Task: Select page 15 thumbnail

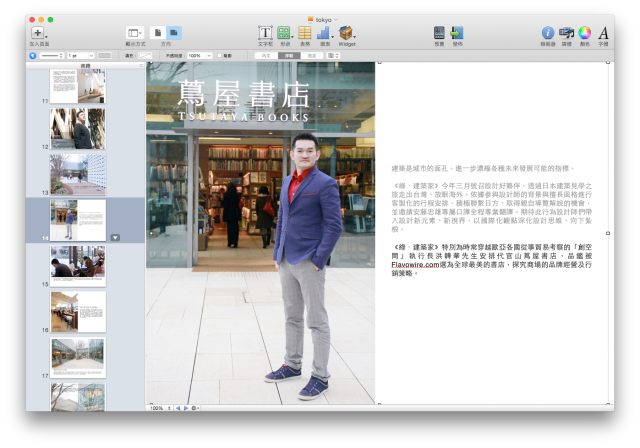Action: (x=78, y=266)
